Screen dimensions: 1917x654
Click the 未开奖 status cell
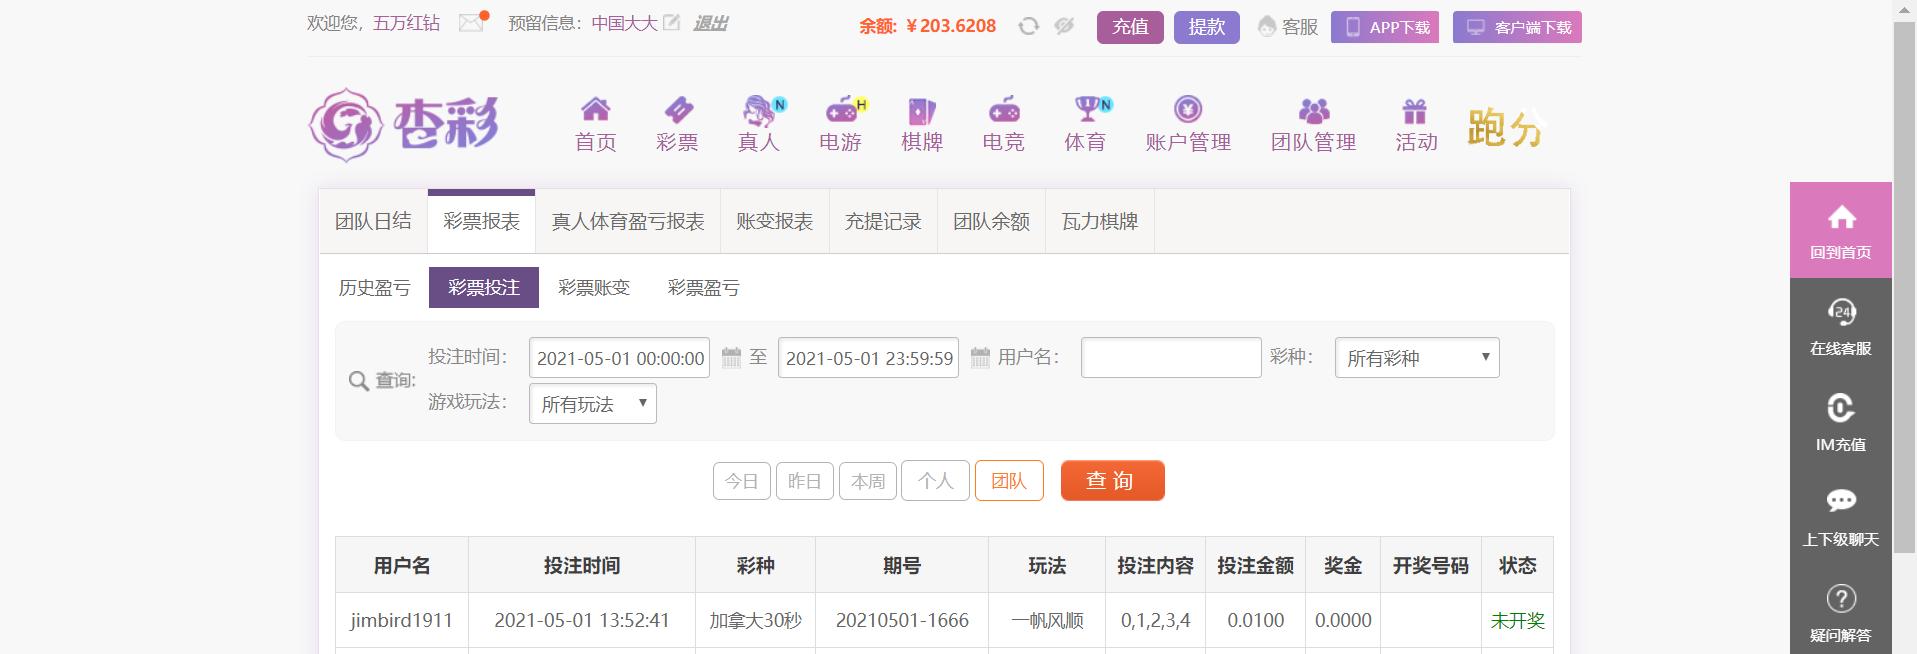coord(1517,620)
